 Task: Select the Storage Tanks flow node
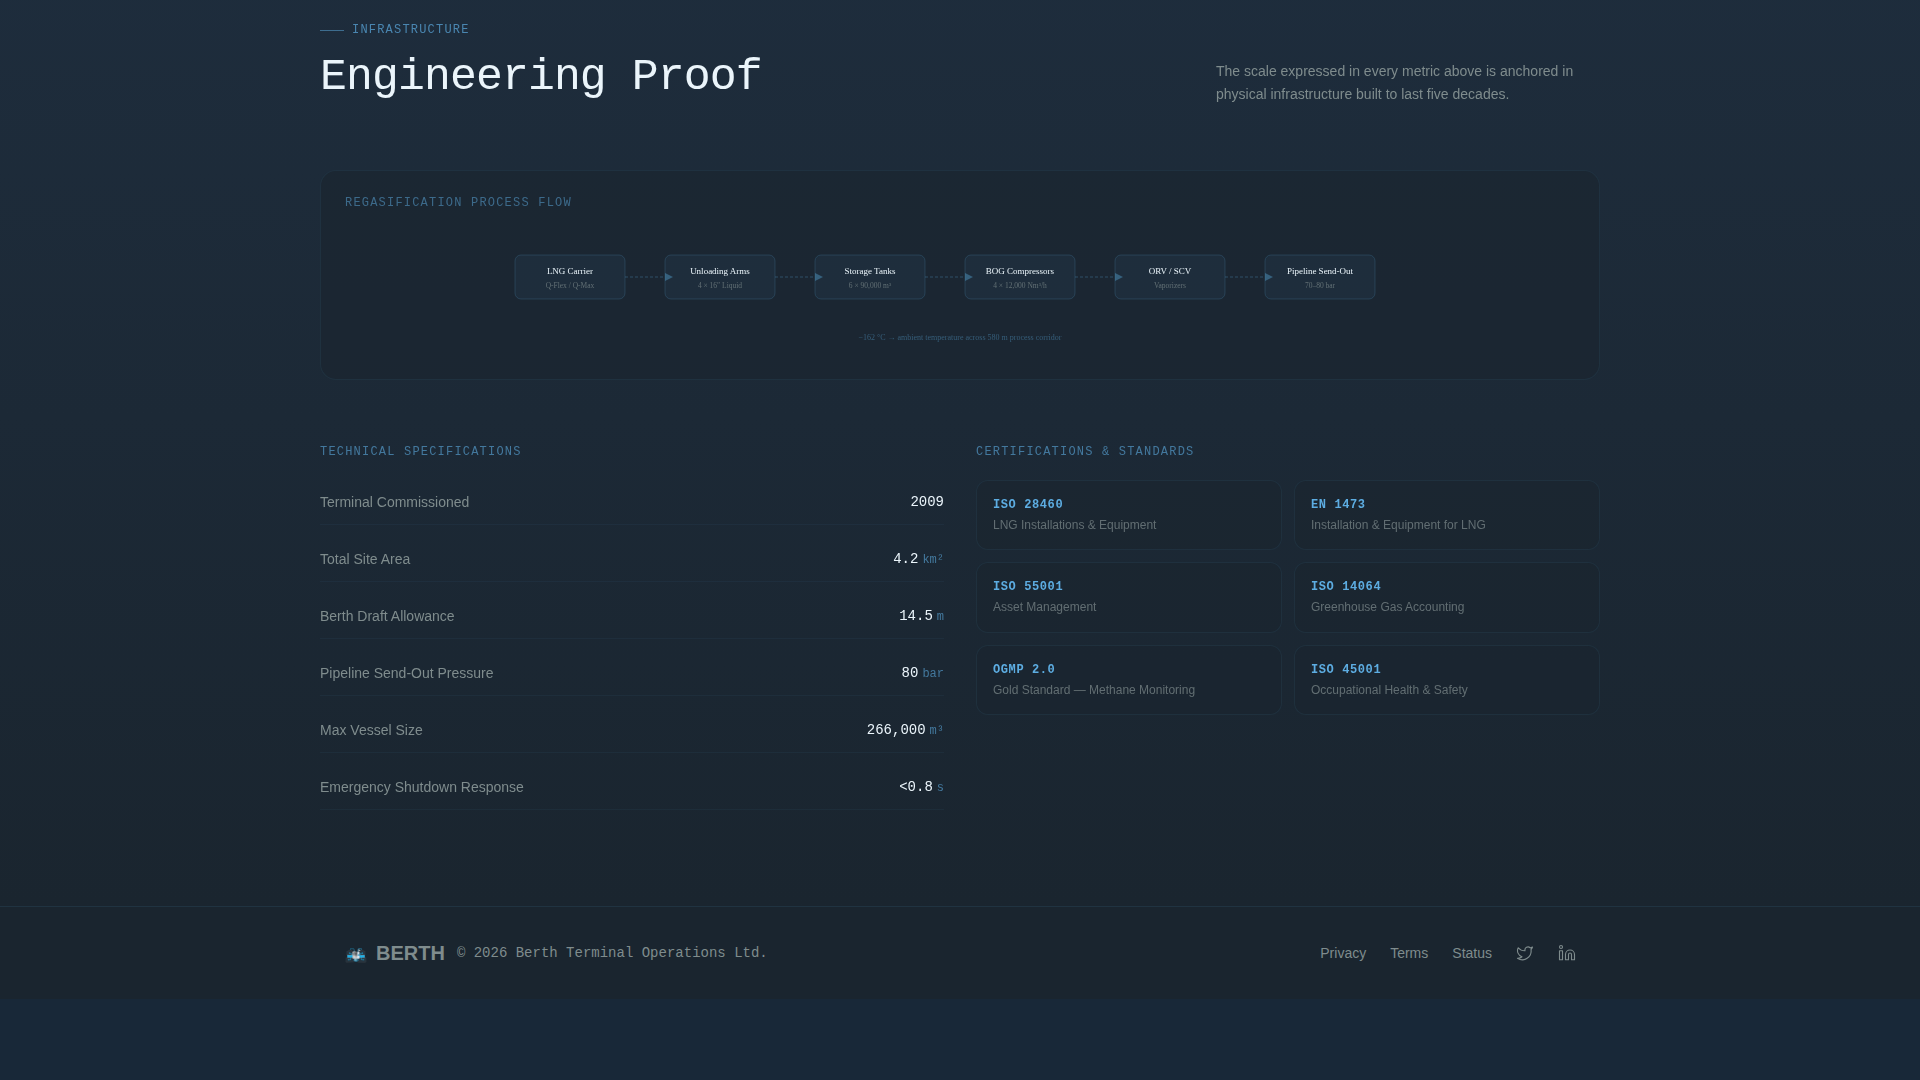pos(870,277)
